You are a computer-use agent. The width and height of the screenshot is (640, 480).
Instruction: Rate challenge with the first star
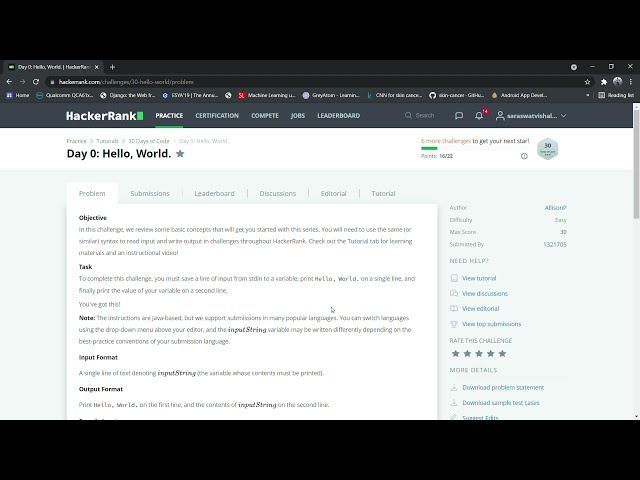click(456, 353)
